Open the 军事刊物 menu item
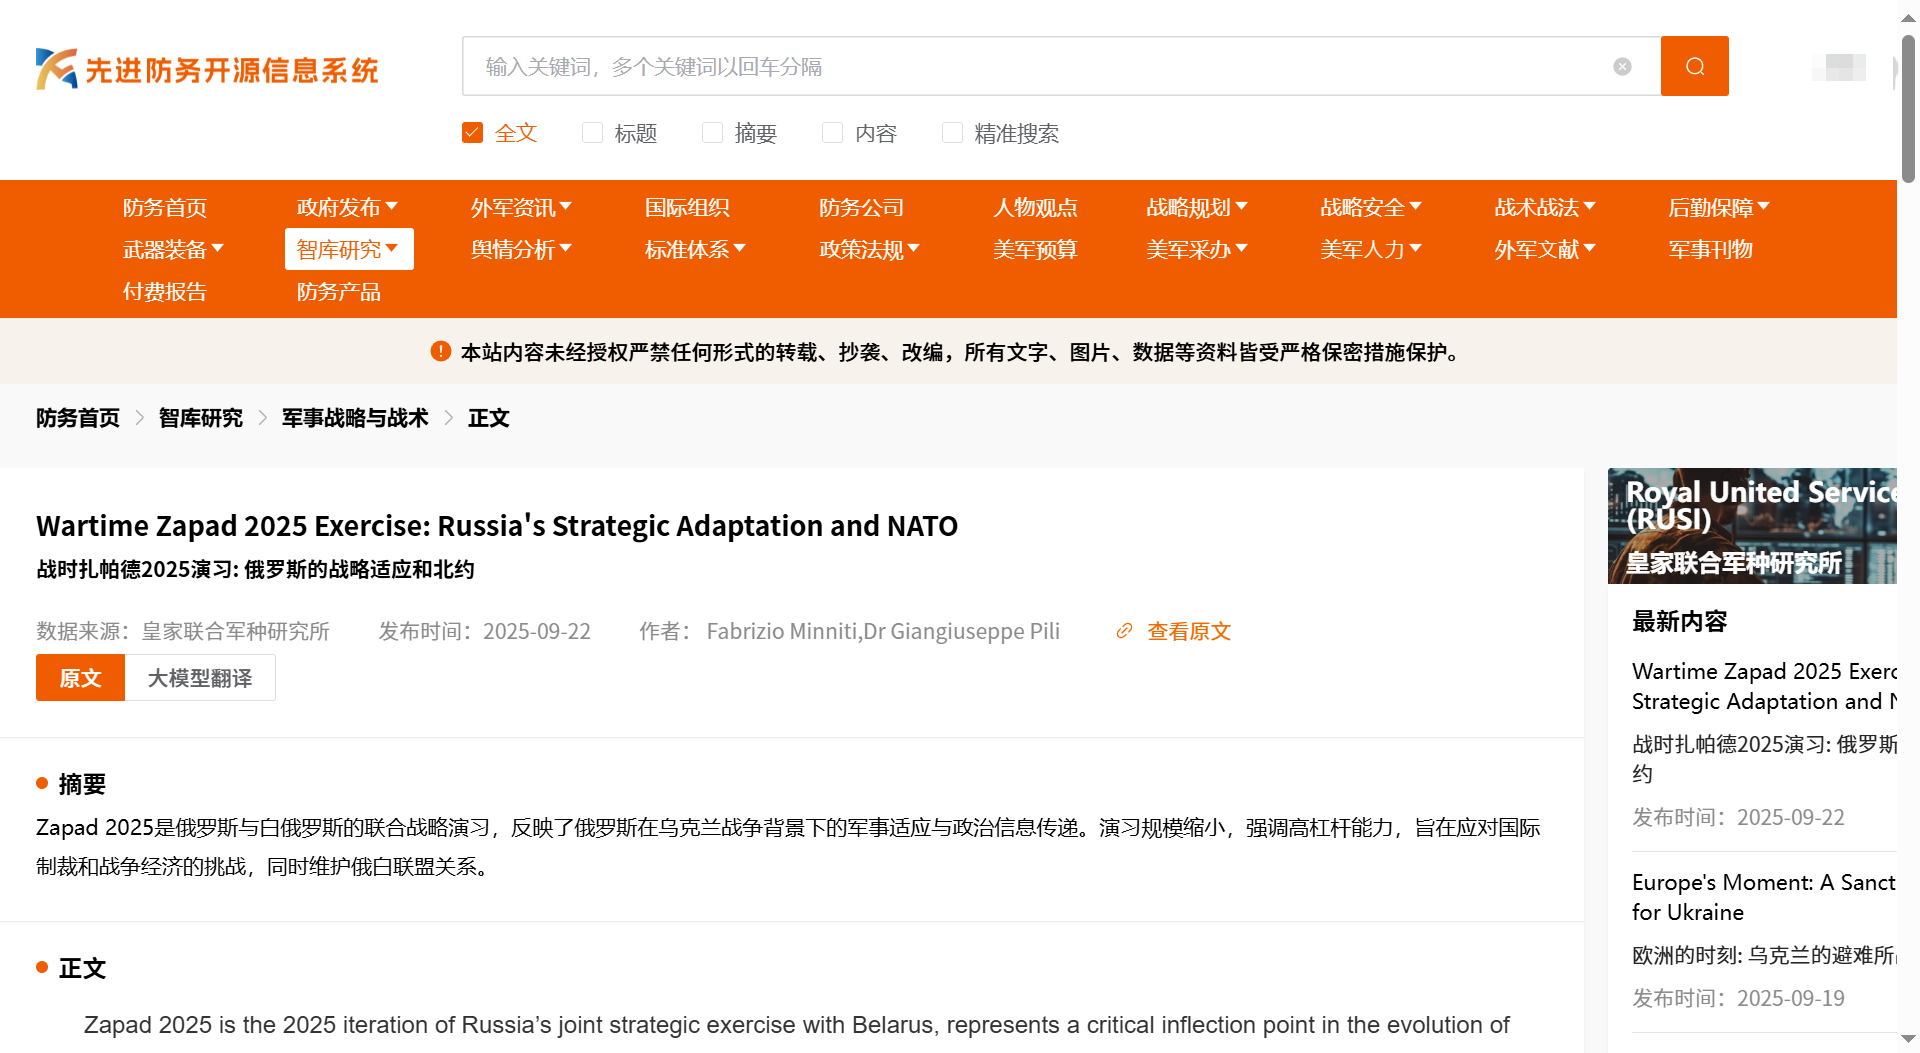Screen dimensions: 1920x1053 (x=1710, y=249)
